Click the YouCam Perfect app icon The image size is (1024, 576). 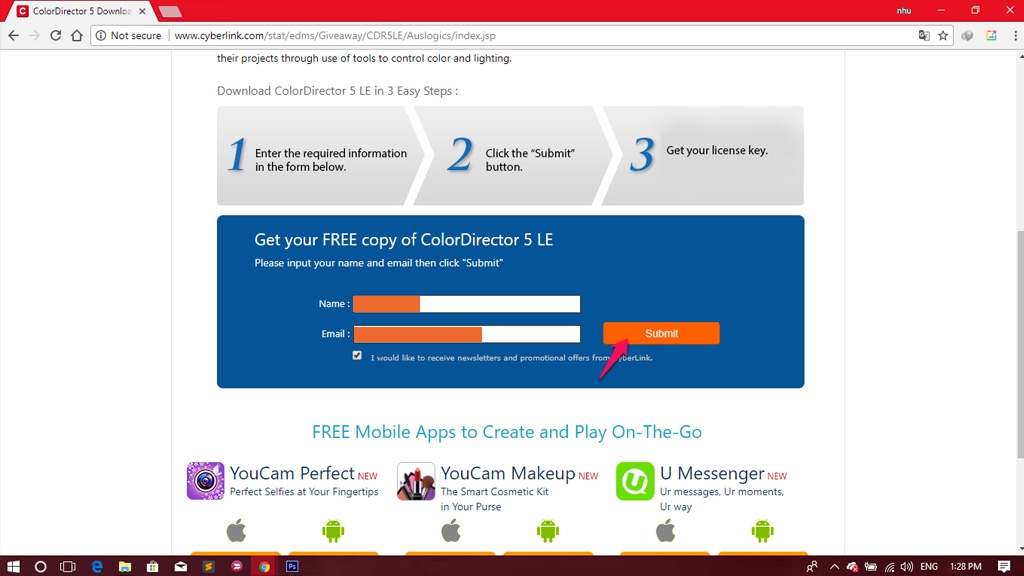(205, 481)
